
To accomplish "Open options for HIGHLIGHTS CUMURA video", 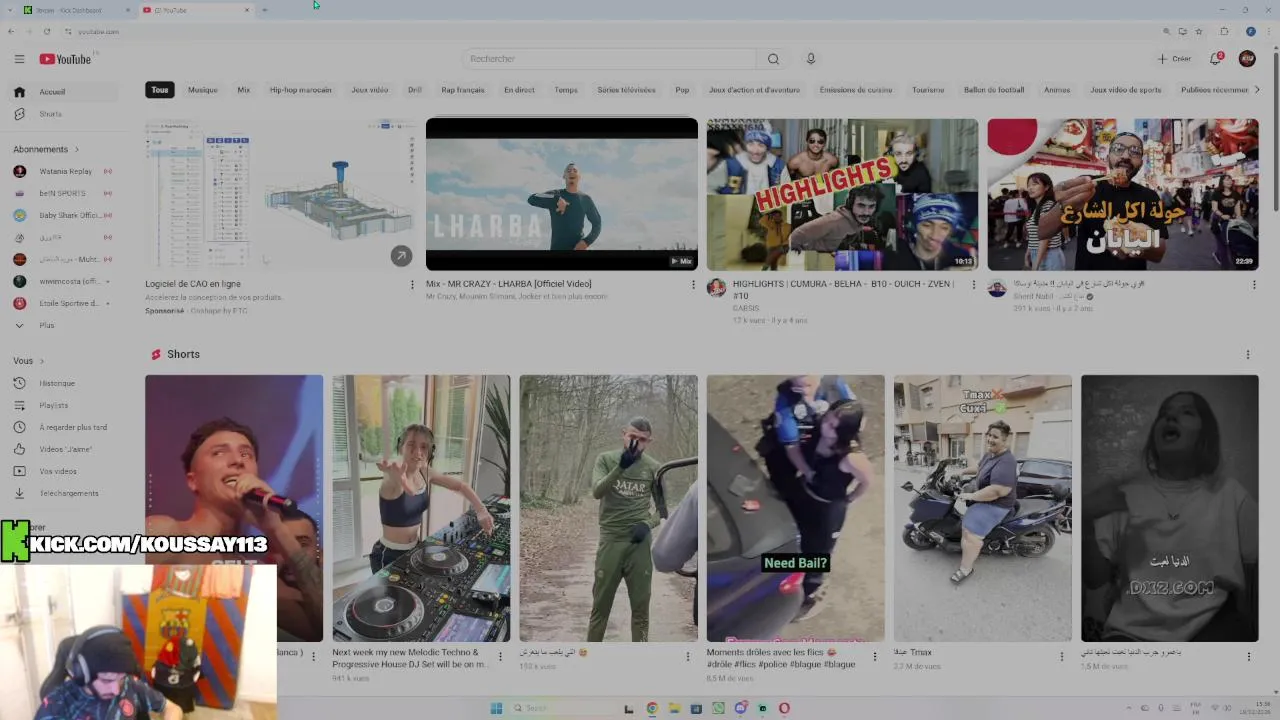I will 974,284.
